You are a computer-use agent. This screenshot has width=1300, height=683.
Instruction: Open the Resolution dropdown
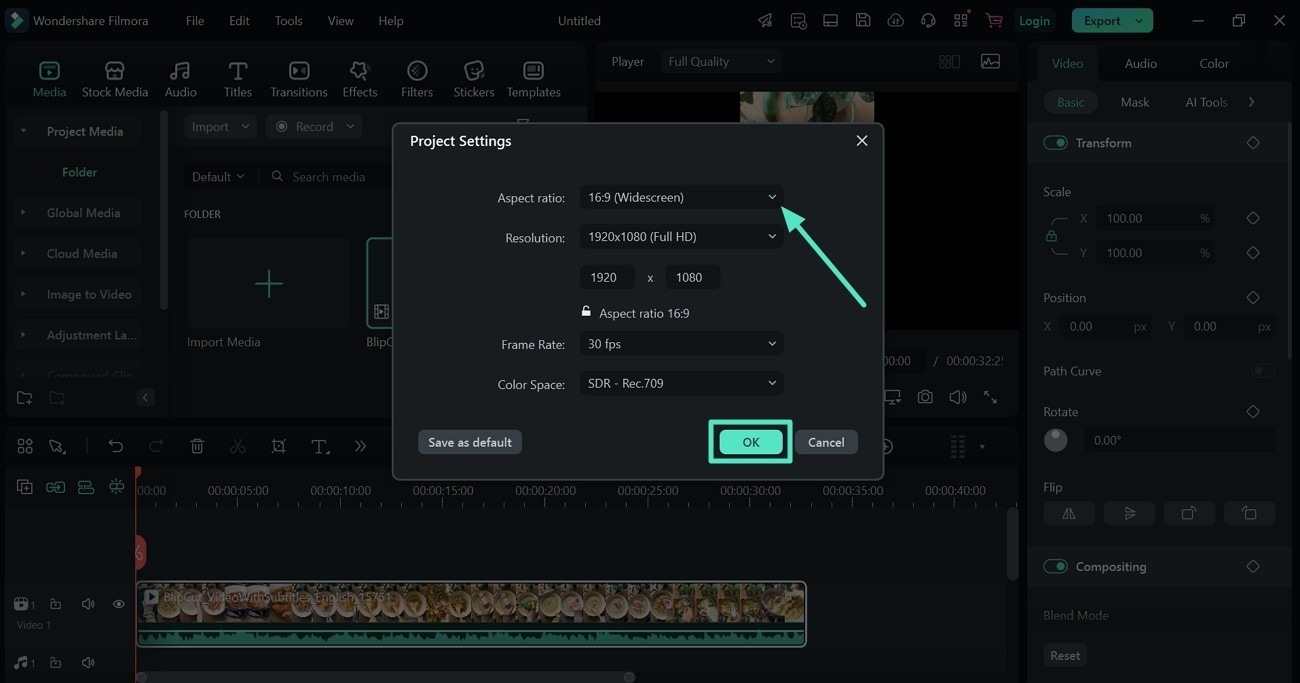click(x=681, y=237)
